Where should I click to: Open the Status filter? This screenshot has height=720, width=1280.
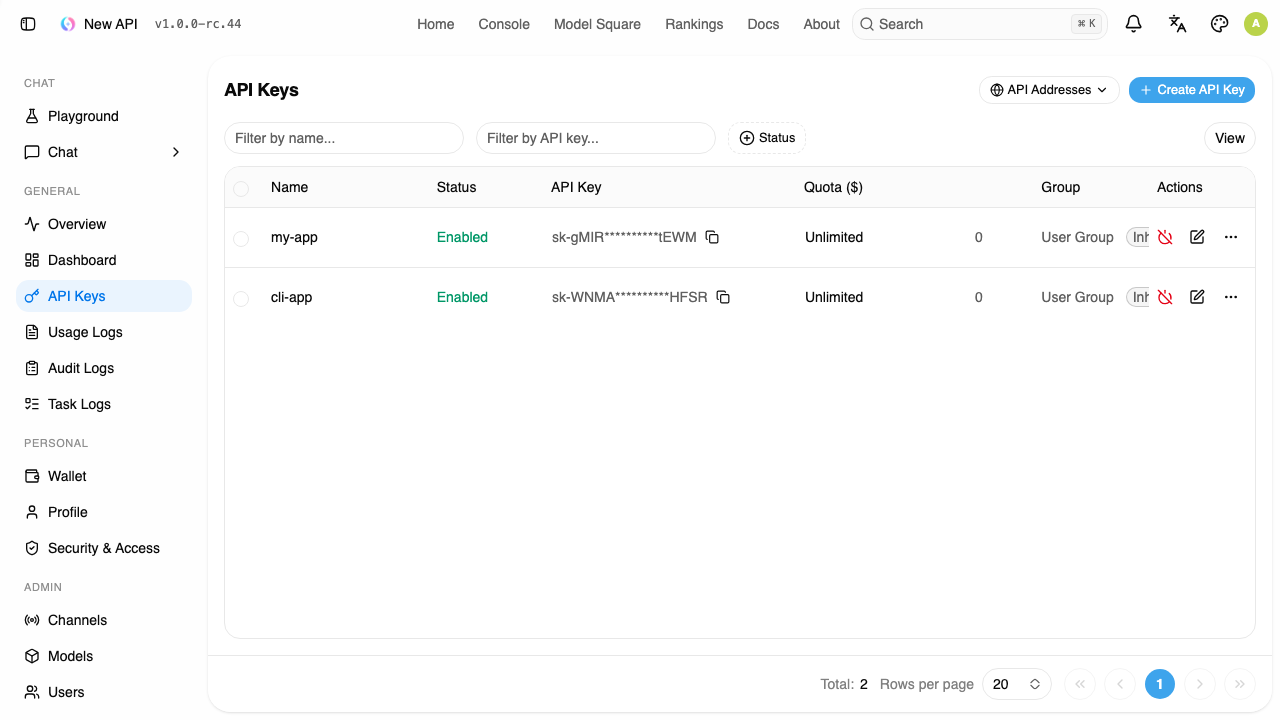click(x=767, y=138)
